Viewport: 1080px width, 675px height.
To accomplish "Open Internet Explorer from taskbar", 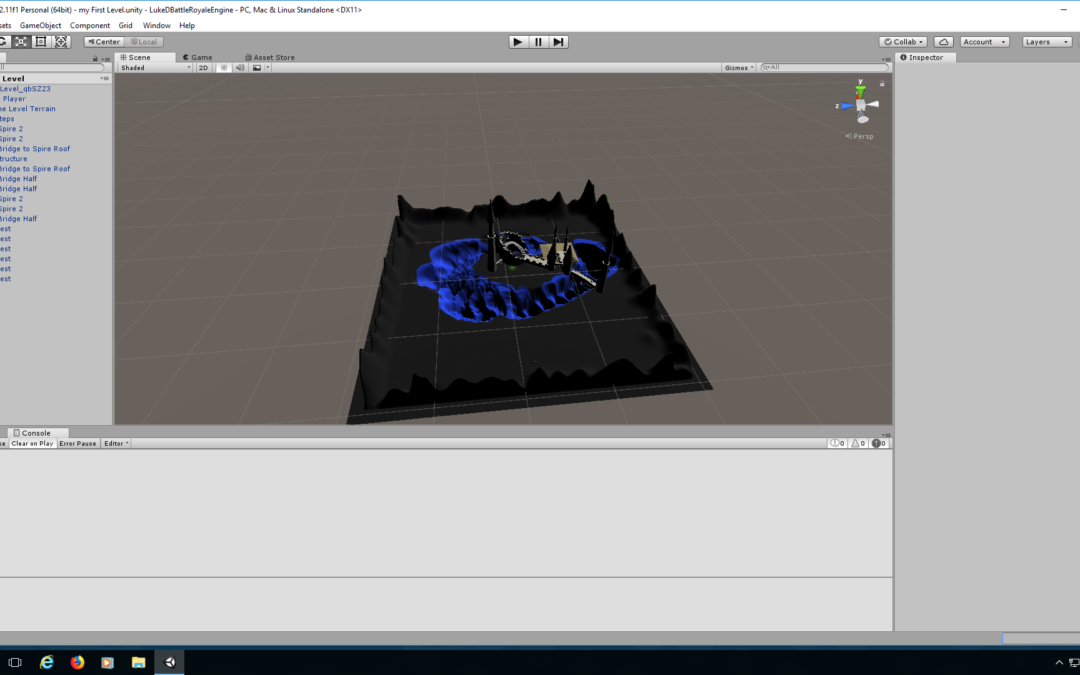I will [47, 663].
